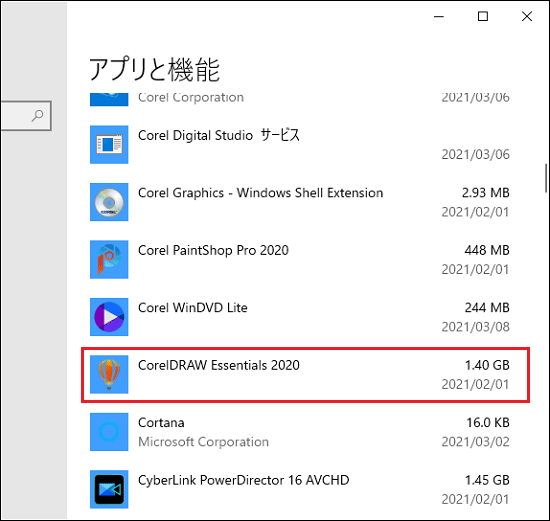Select Corel Graphics - Windows Shell Extension name
Screen dimensions: 550x521
pyautogui.click(x=260, y=193)
